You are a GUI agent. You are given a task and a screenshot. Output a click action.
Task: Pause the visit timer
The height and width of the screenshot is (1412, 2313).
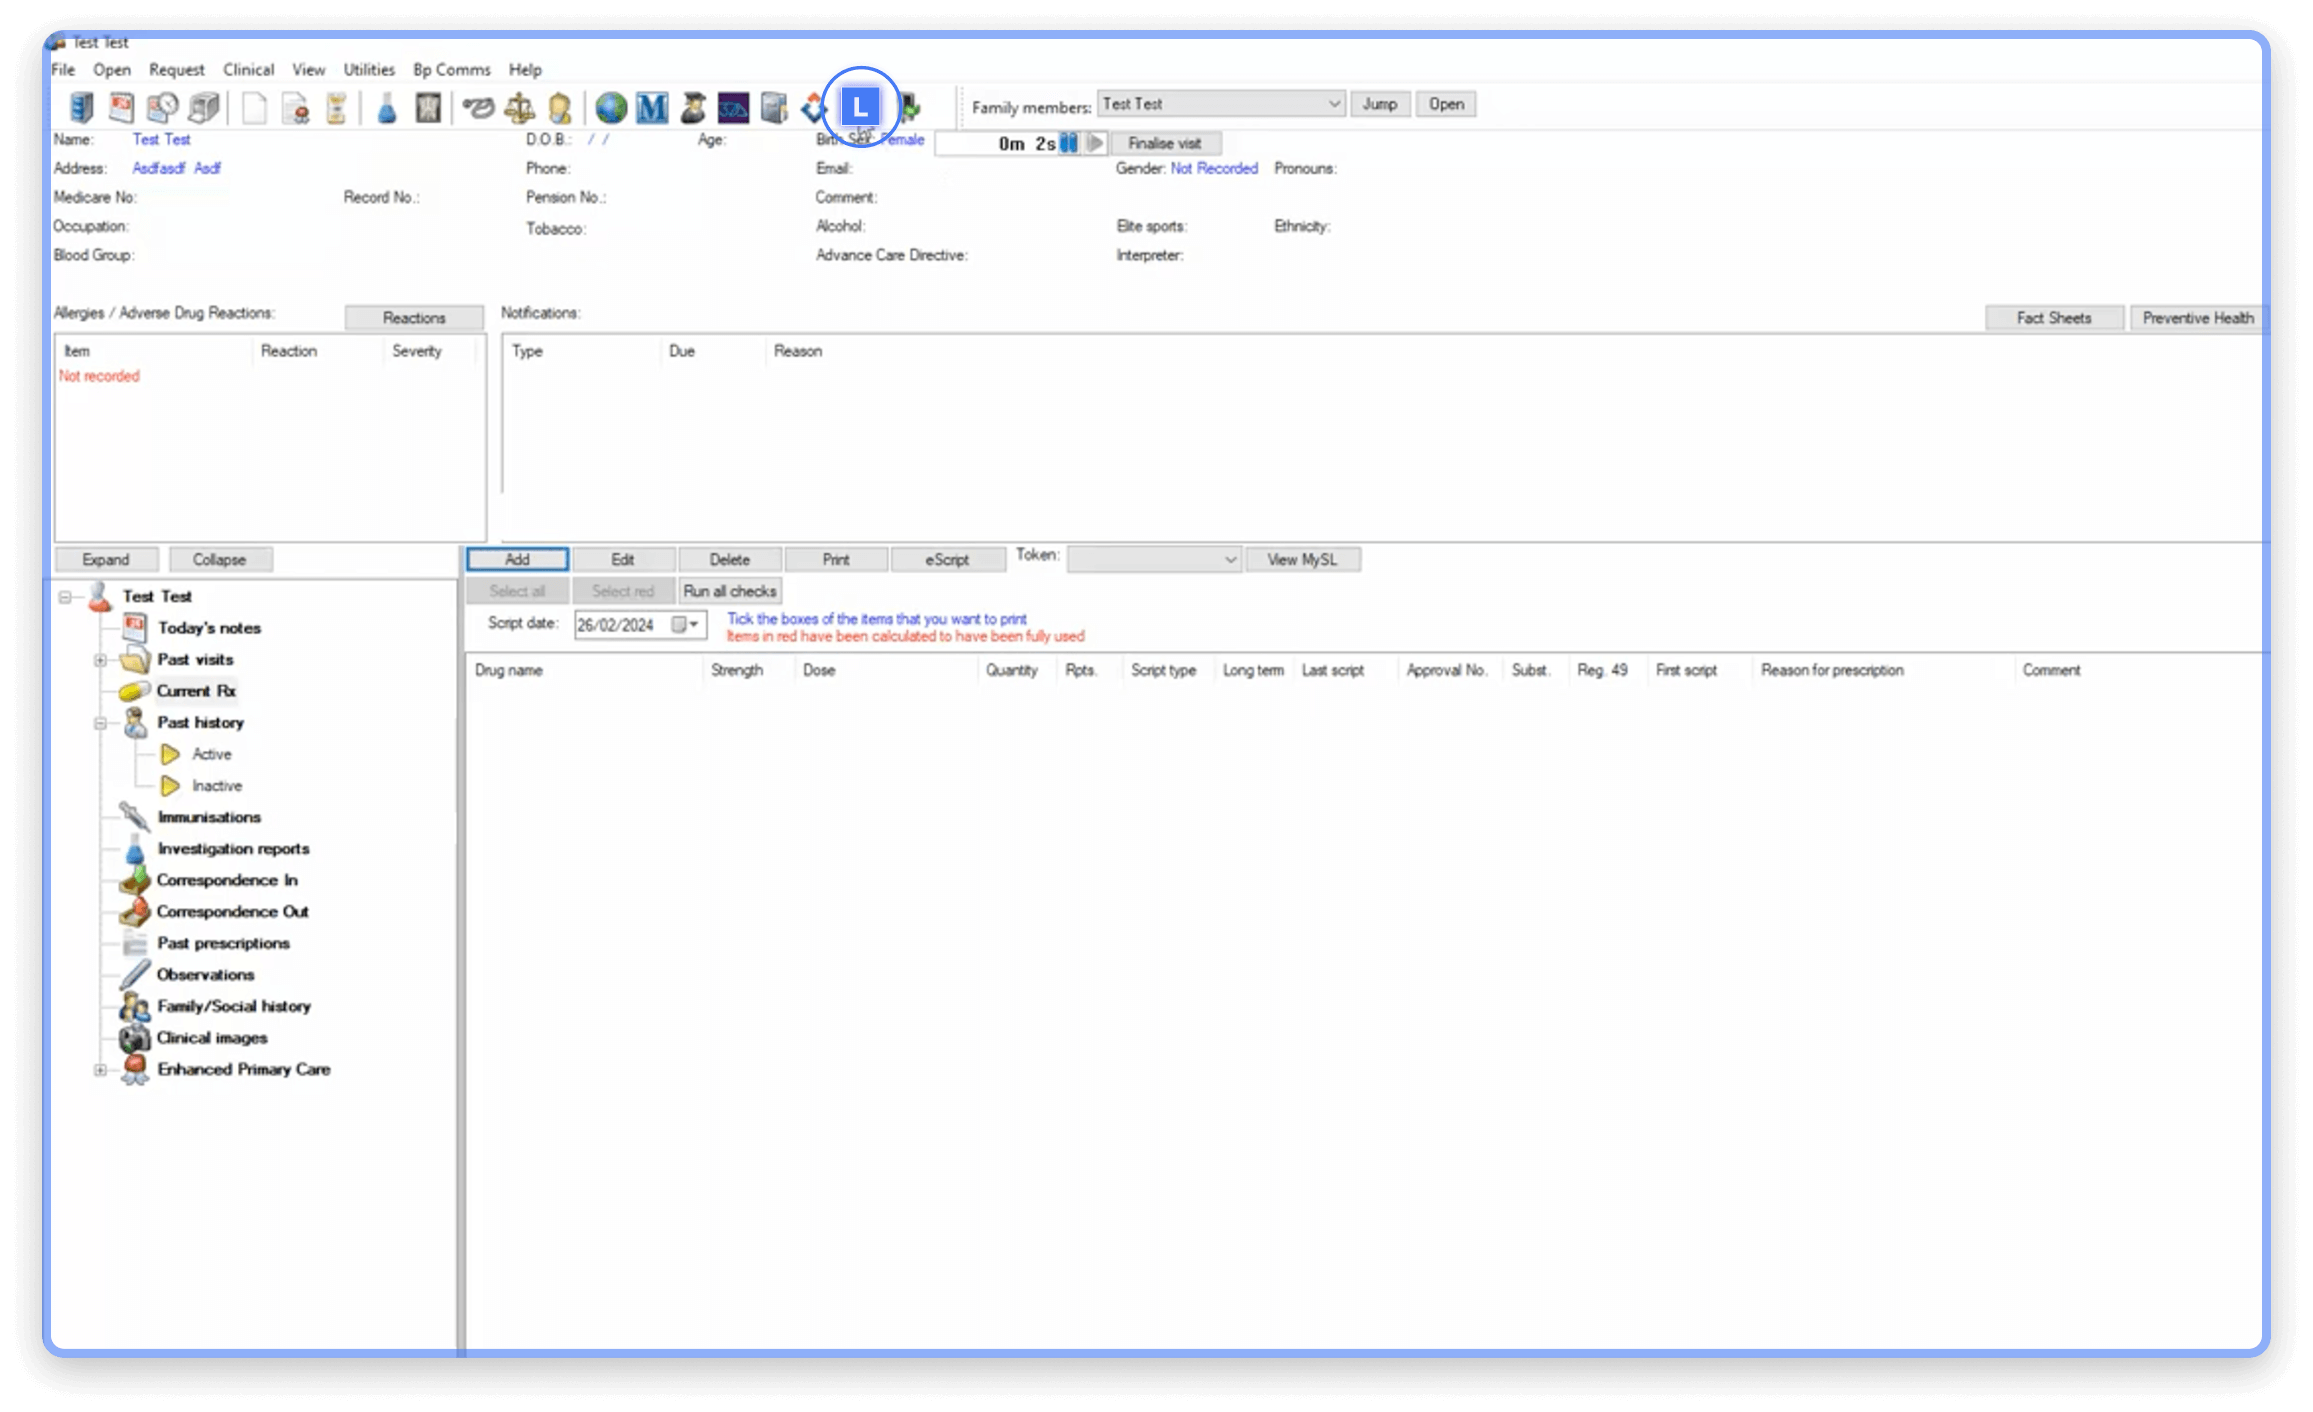pyautogui.click(x=1069, y=143)
